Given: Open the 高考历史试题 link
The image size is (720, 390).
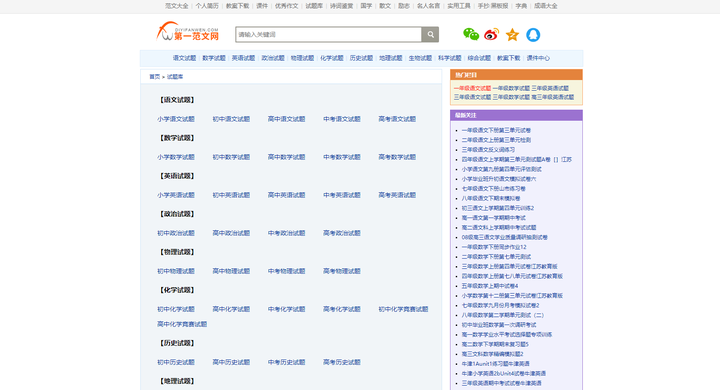Looking at the screenshot, I should click(342, 362).
